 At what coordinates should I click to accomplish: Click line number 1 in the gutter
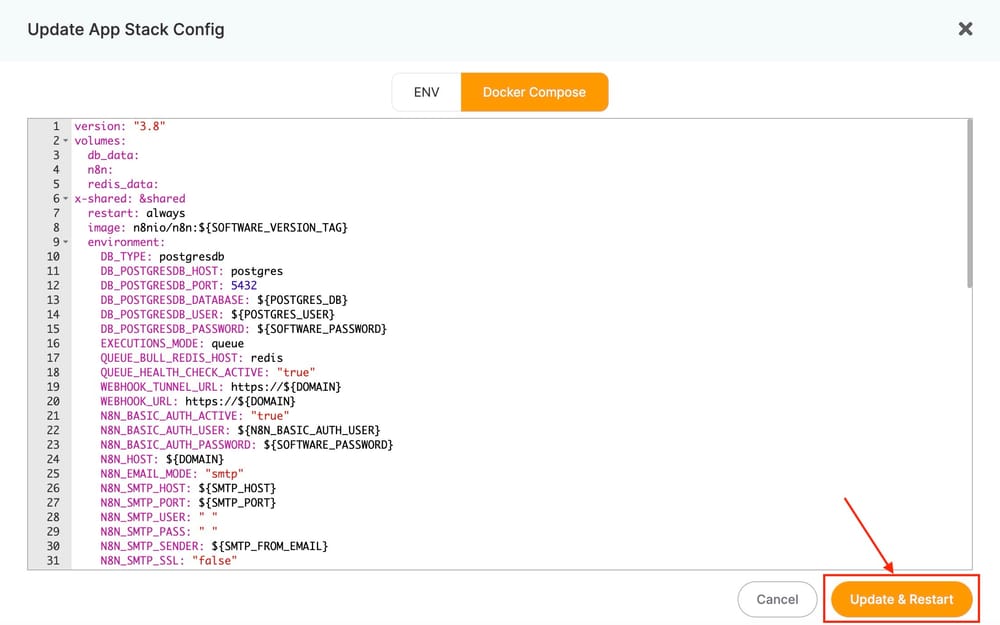point(55,127)
